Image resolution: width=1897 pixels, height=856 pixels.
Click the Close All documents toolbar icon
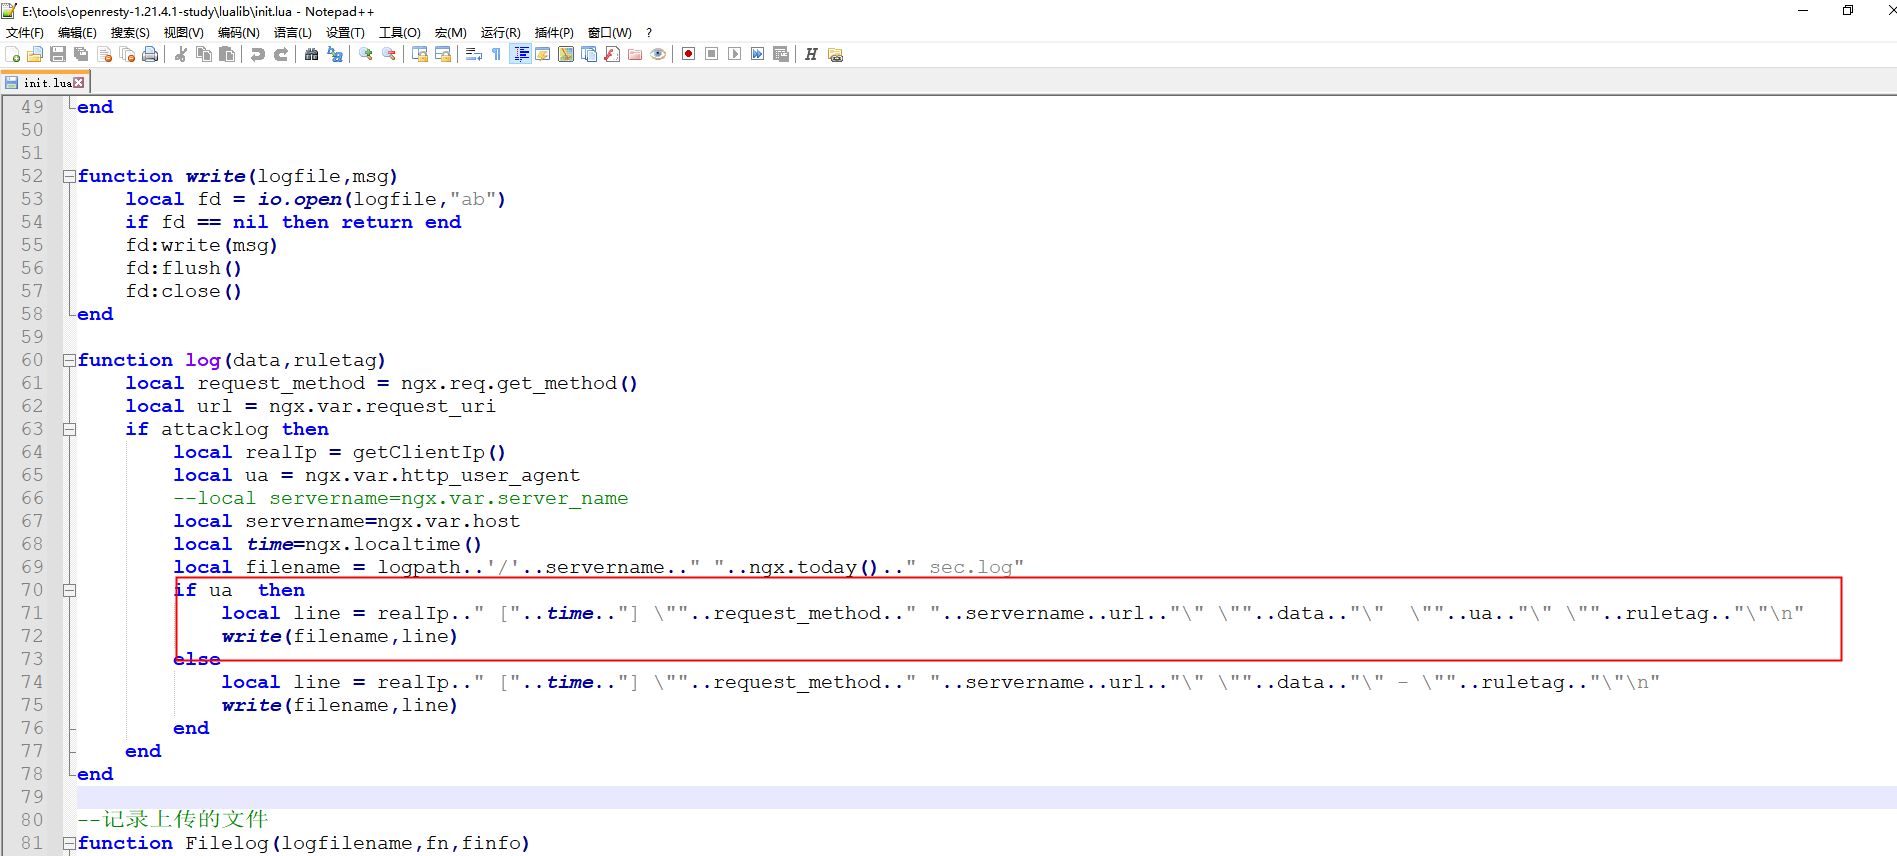tap(127, 54)
